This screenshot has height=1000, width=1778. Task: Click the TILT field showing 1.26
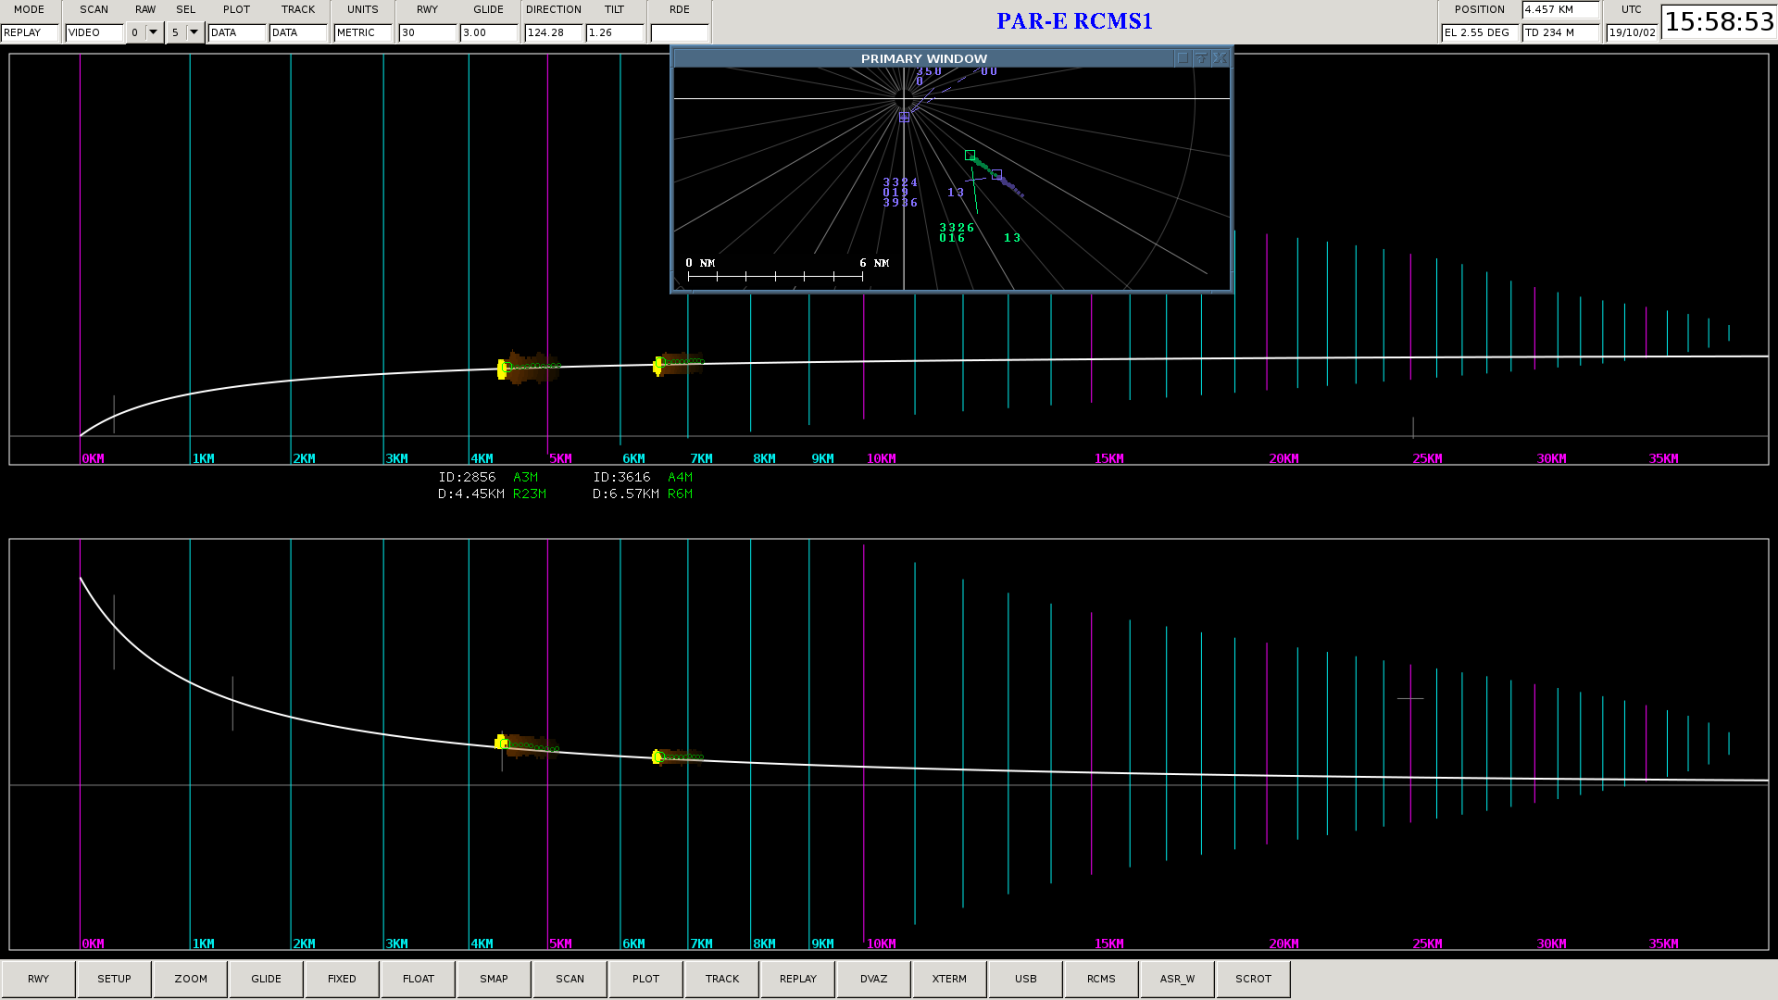pyautogui.click(x=615, y=32)
